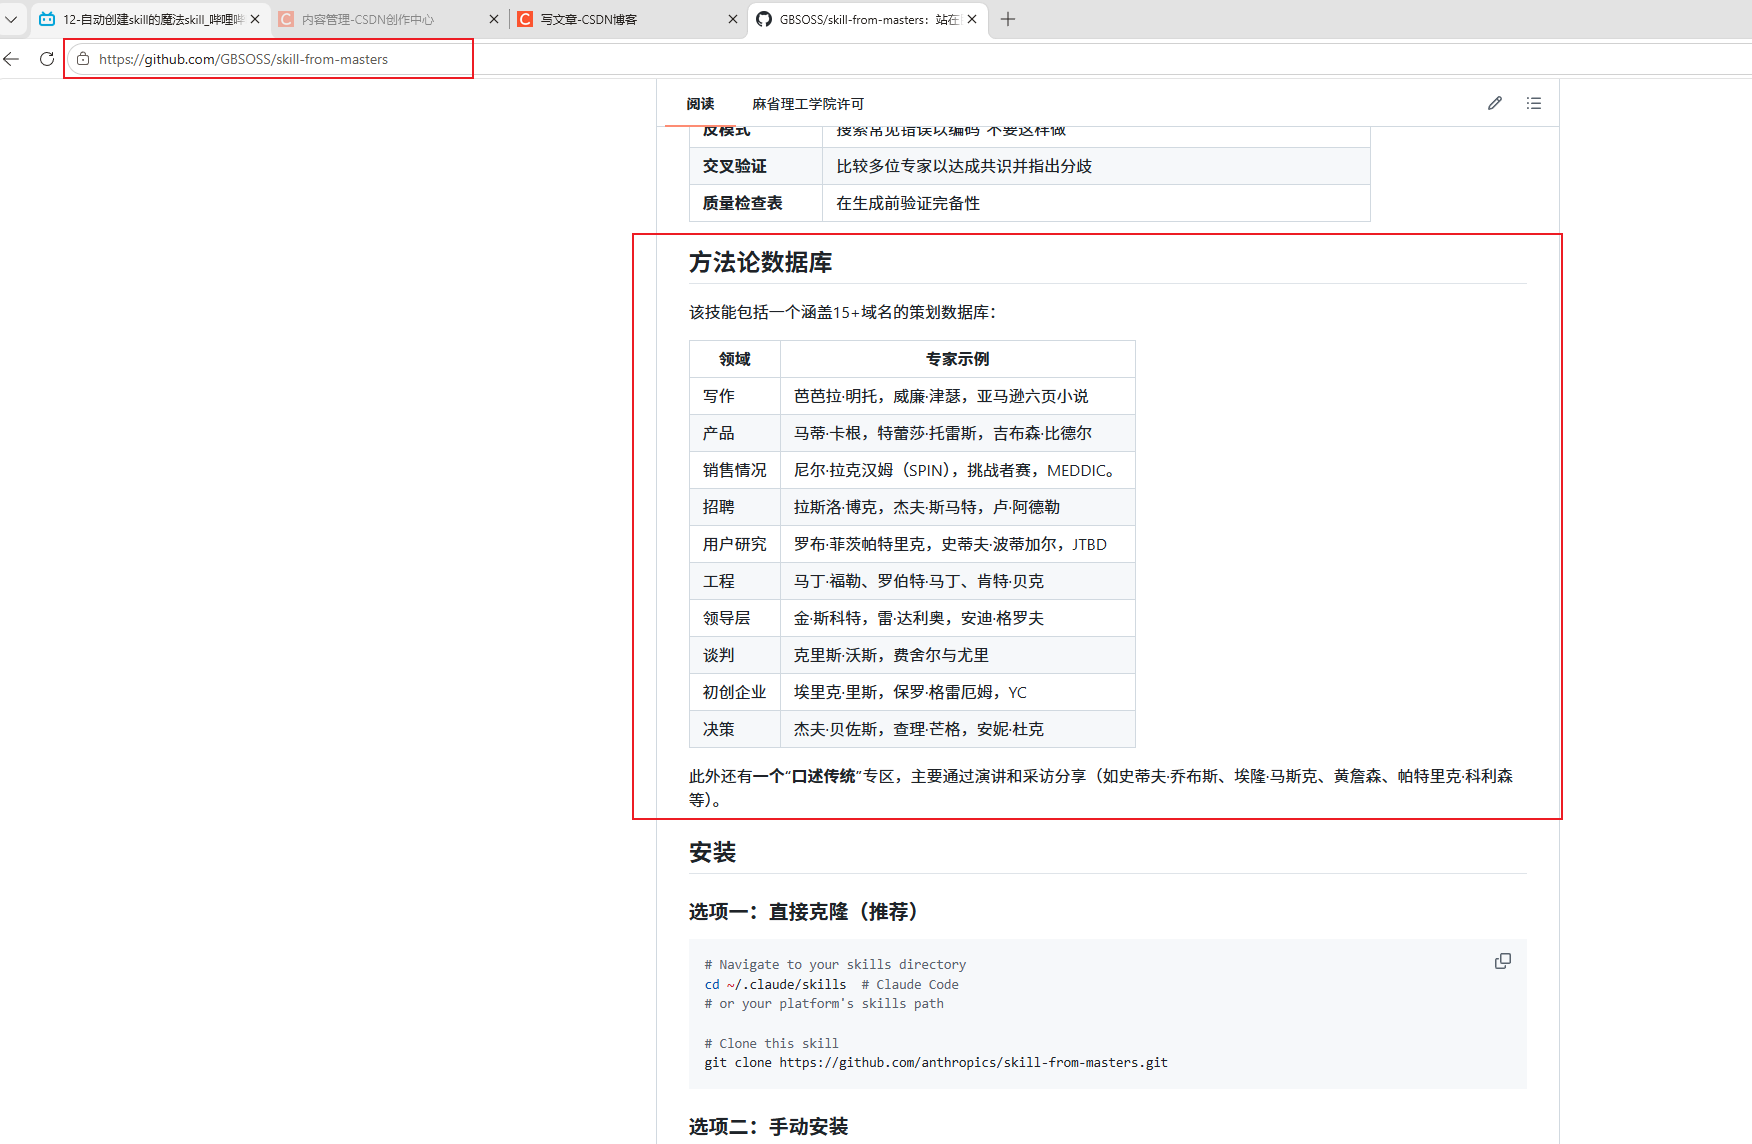Click the 芭芭拉·明托 experts cell

(958, 396)
